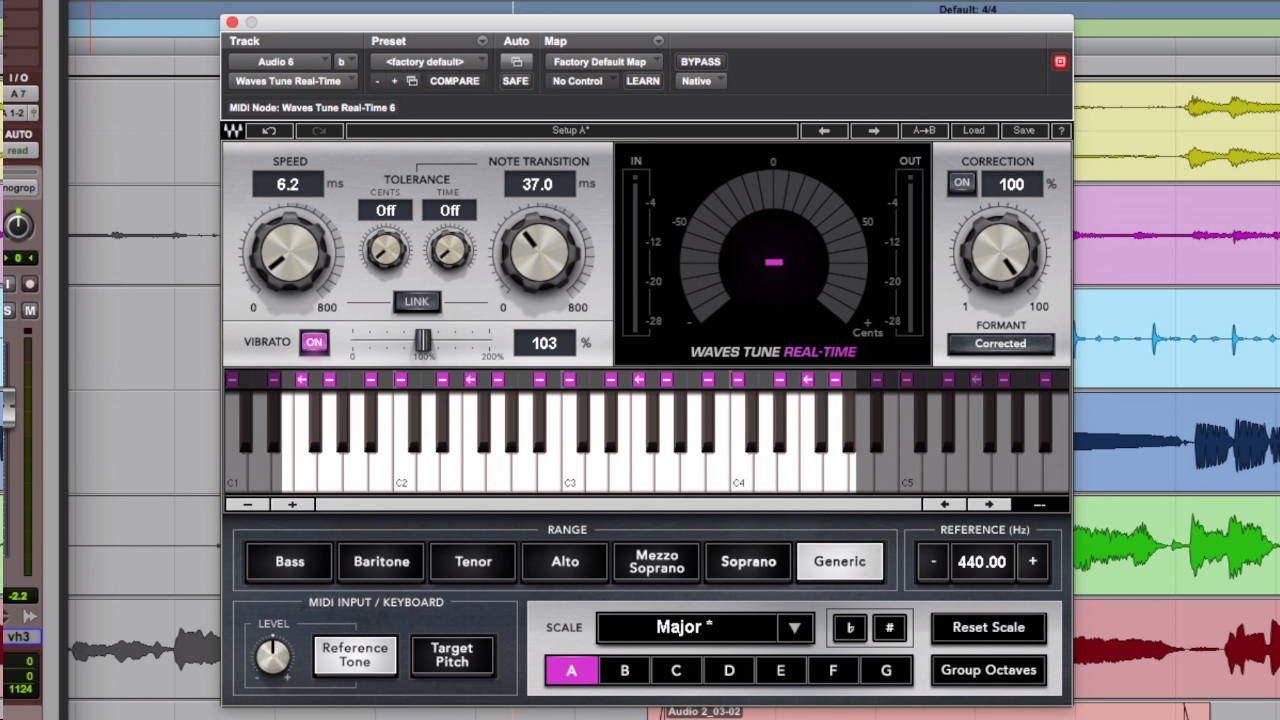Redo the plugin change
Image resolution: width=1280 pixels, height=720 pixels.
coord(319,131)
